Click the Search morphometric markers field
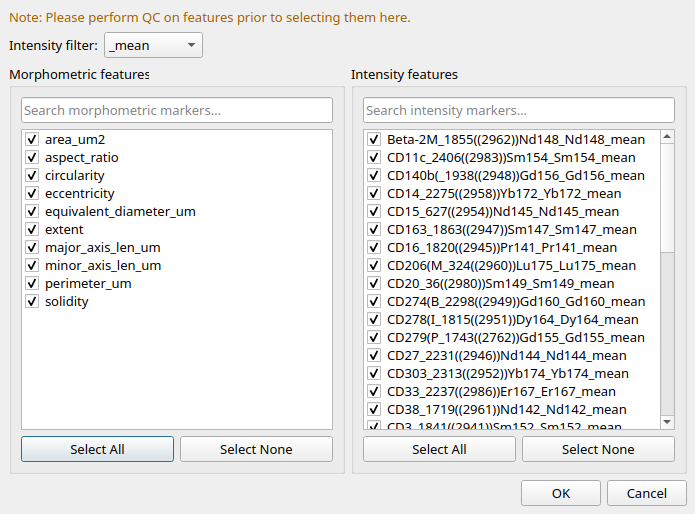This screenshot has width=695, height=514. (177, 110)
